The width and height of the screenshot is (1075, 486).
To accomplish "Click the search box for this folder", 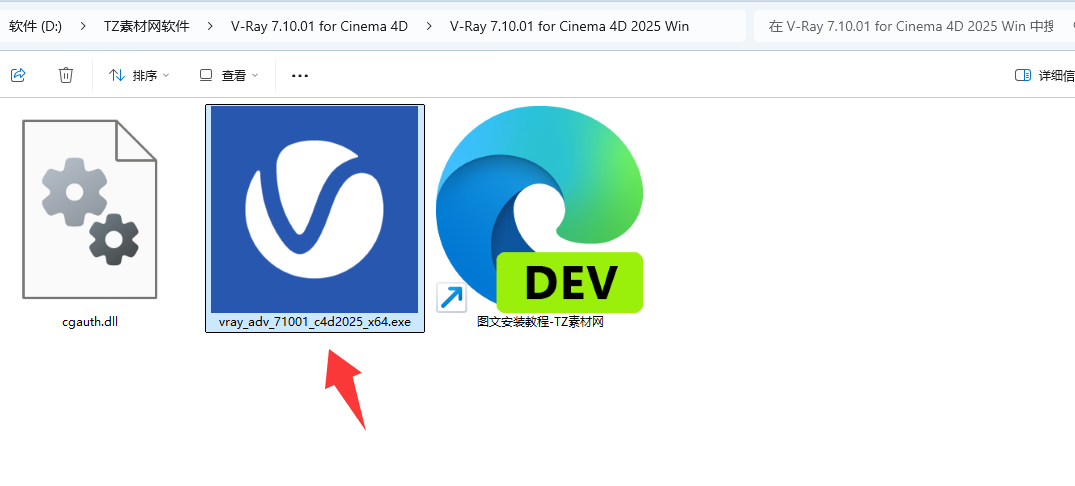I will 915,26.
